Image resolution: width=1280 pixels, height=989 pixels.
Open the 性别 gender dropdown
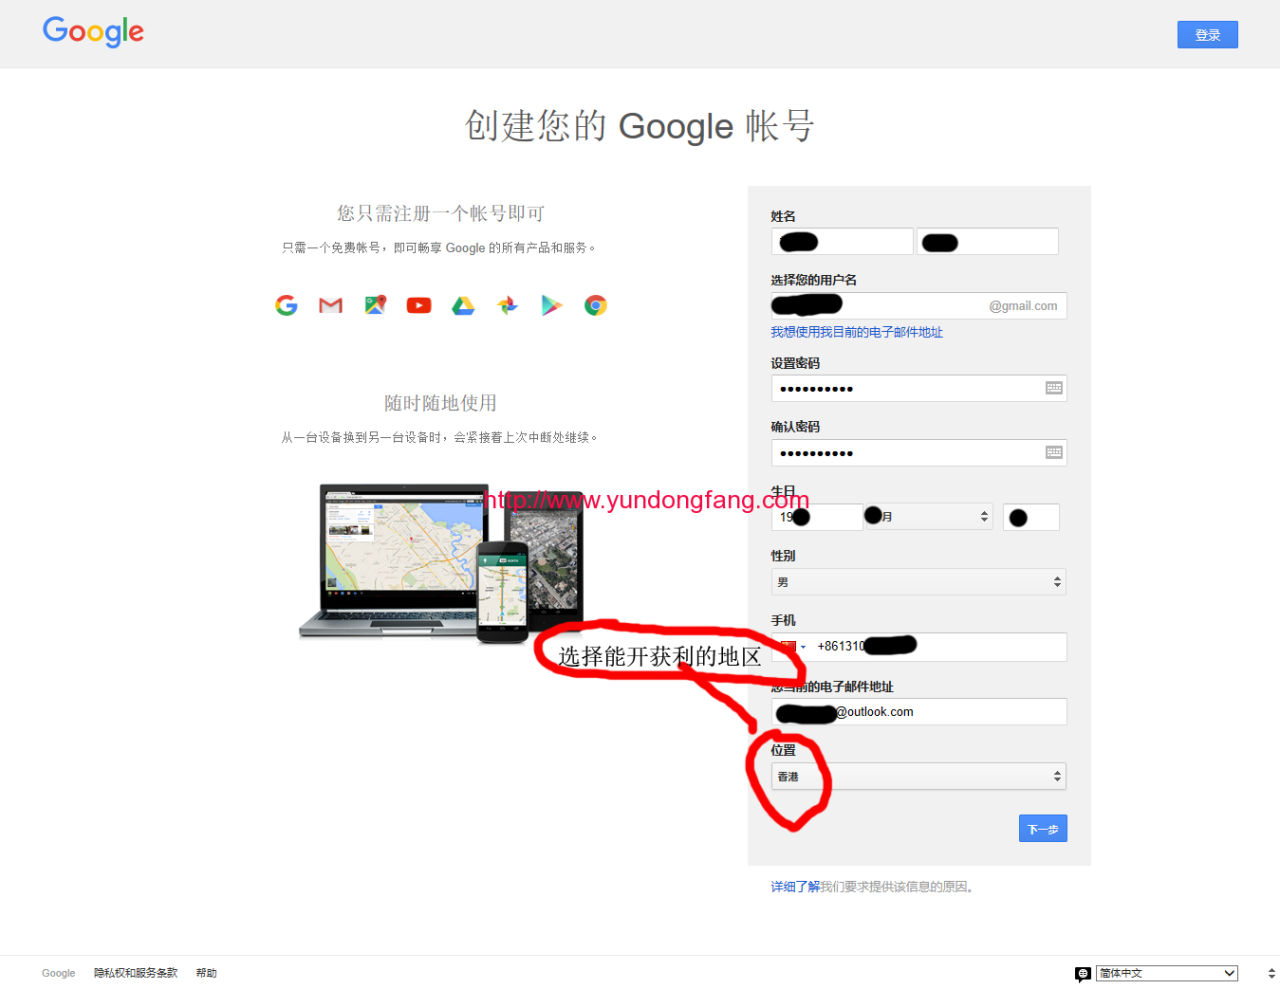point(919,582)
